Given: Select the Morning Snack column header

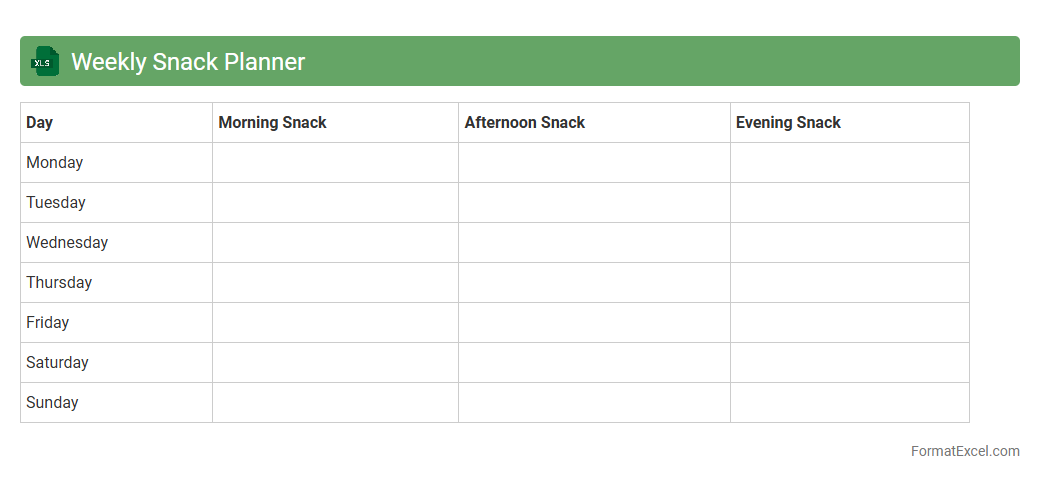Looking at the screenshot, I should point(272,123).
